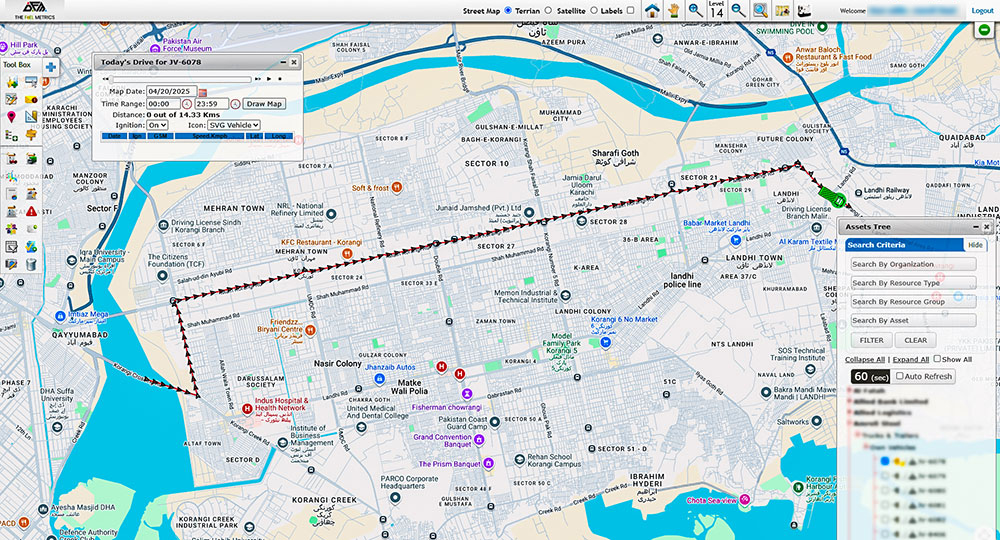1000x540 pixels.
Task: Click the green minus button at top right
Action: (x=986, y=30)
